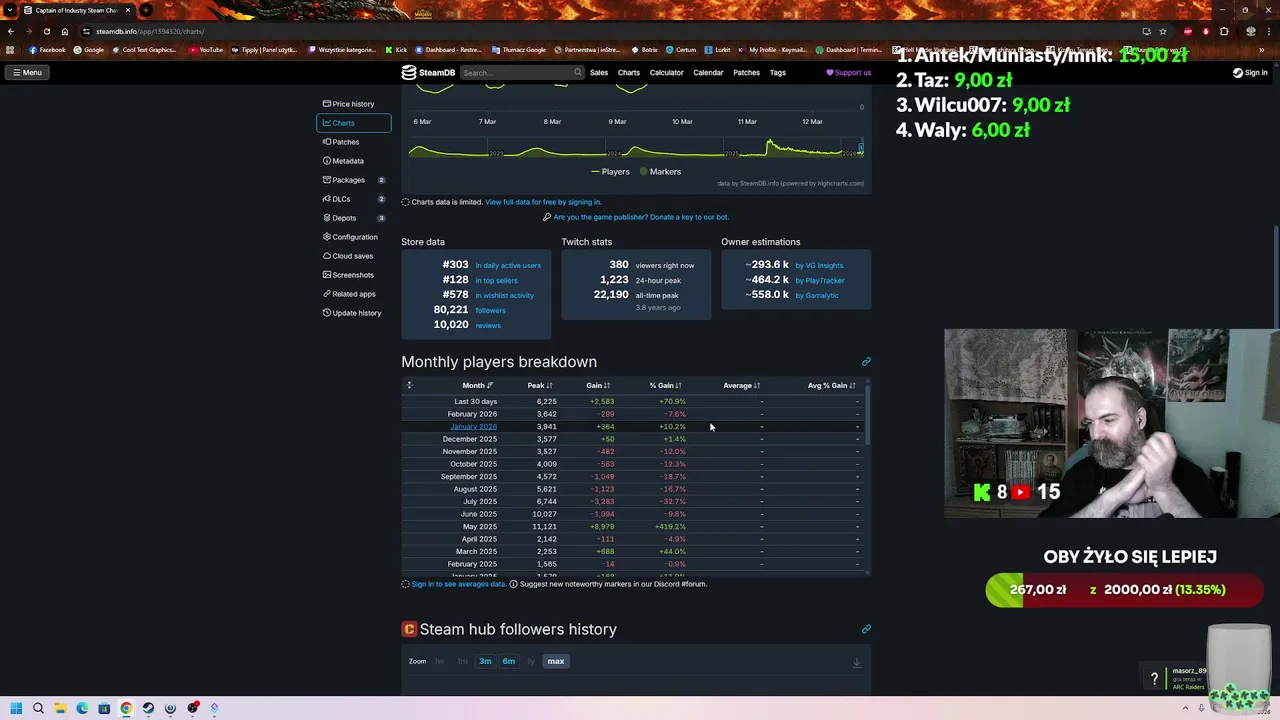Copy link icon next to Monthly players breakdown
Image resolution: width=1280 pixels, height=720 pixels.
(866, 361)
